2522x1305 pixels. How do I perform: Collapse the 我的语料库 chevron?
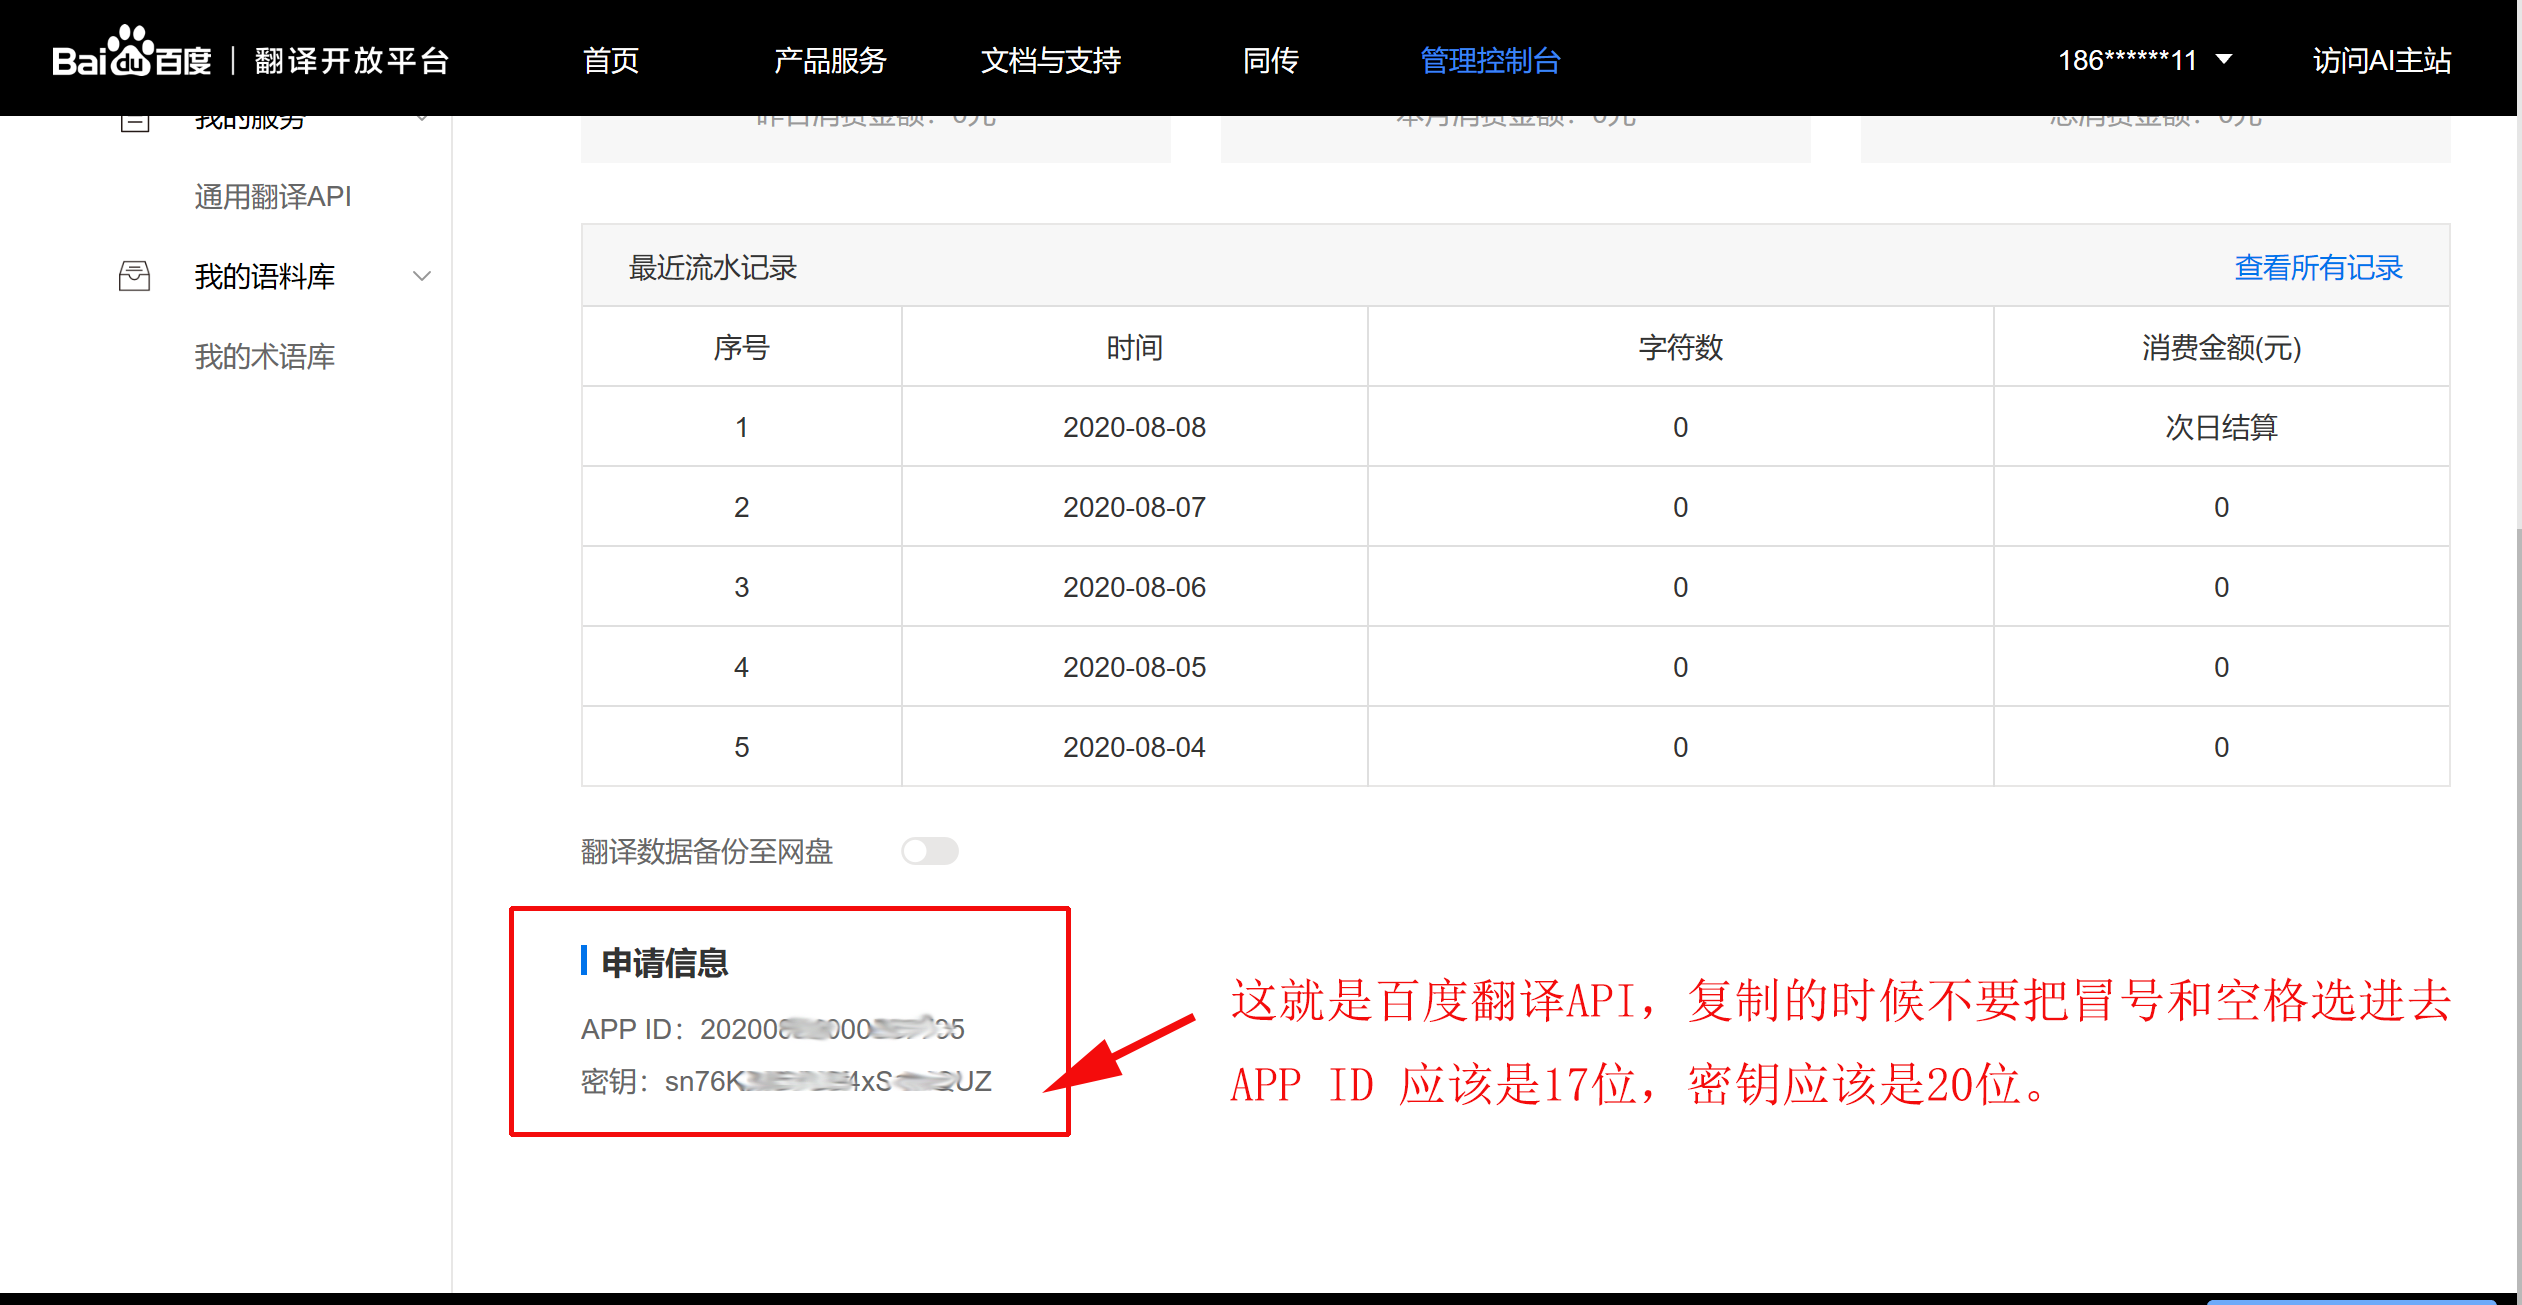(422, 276)
